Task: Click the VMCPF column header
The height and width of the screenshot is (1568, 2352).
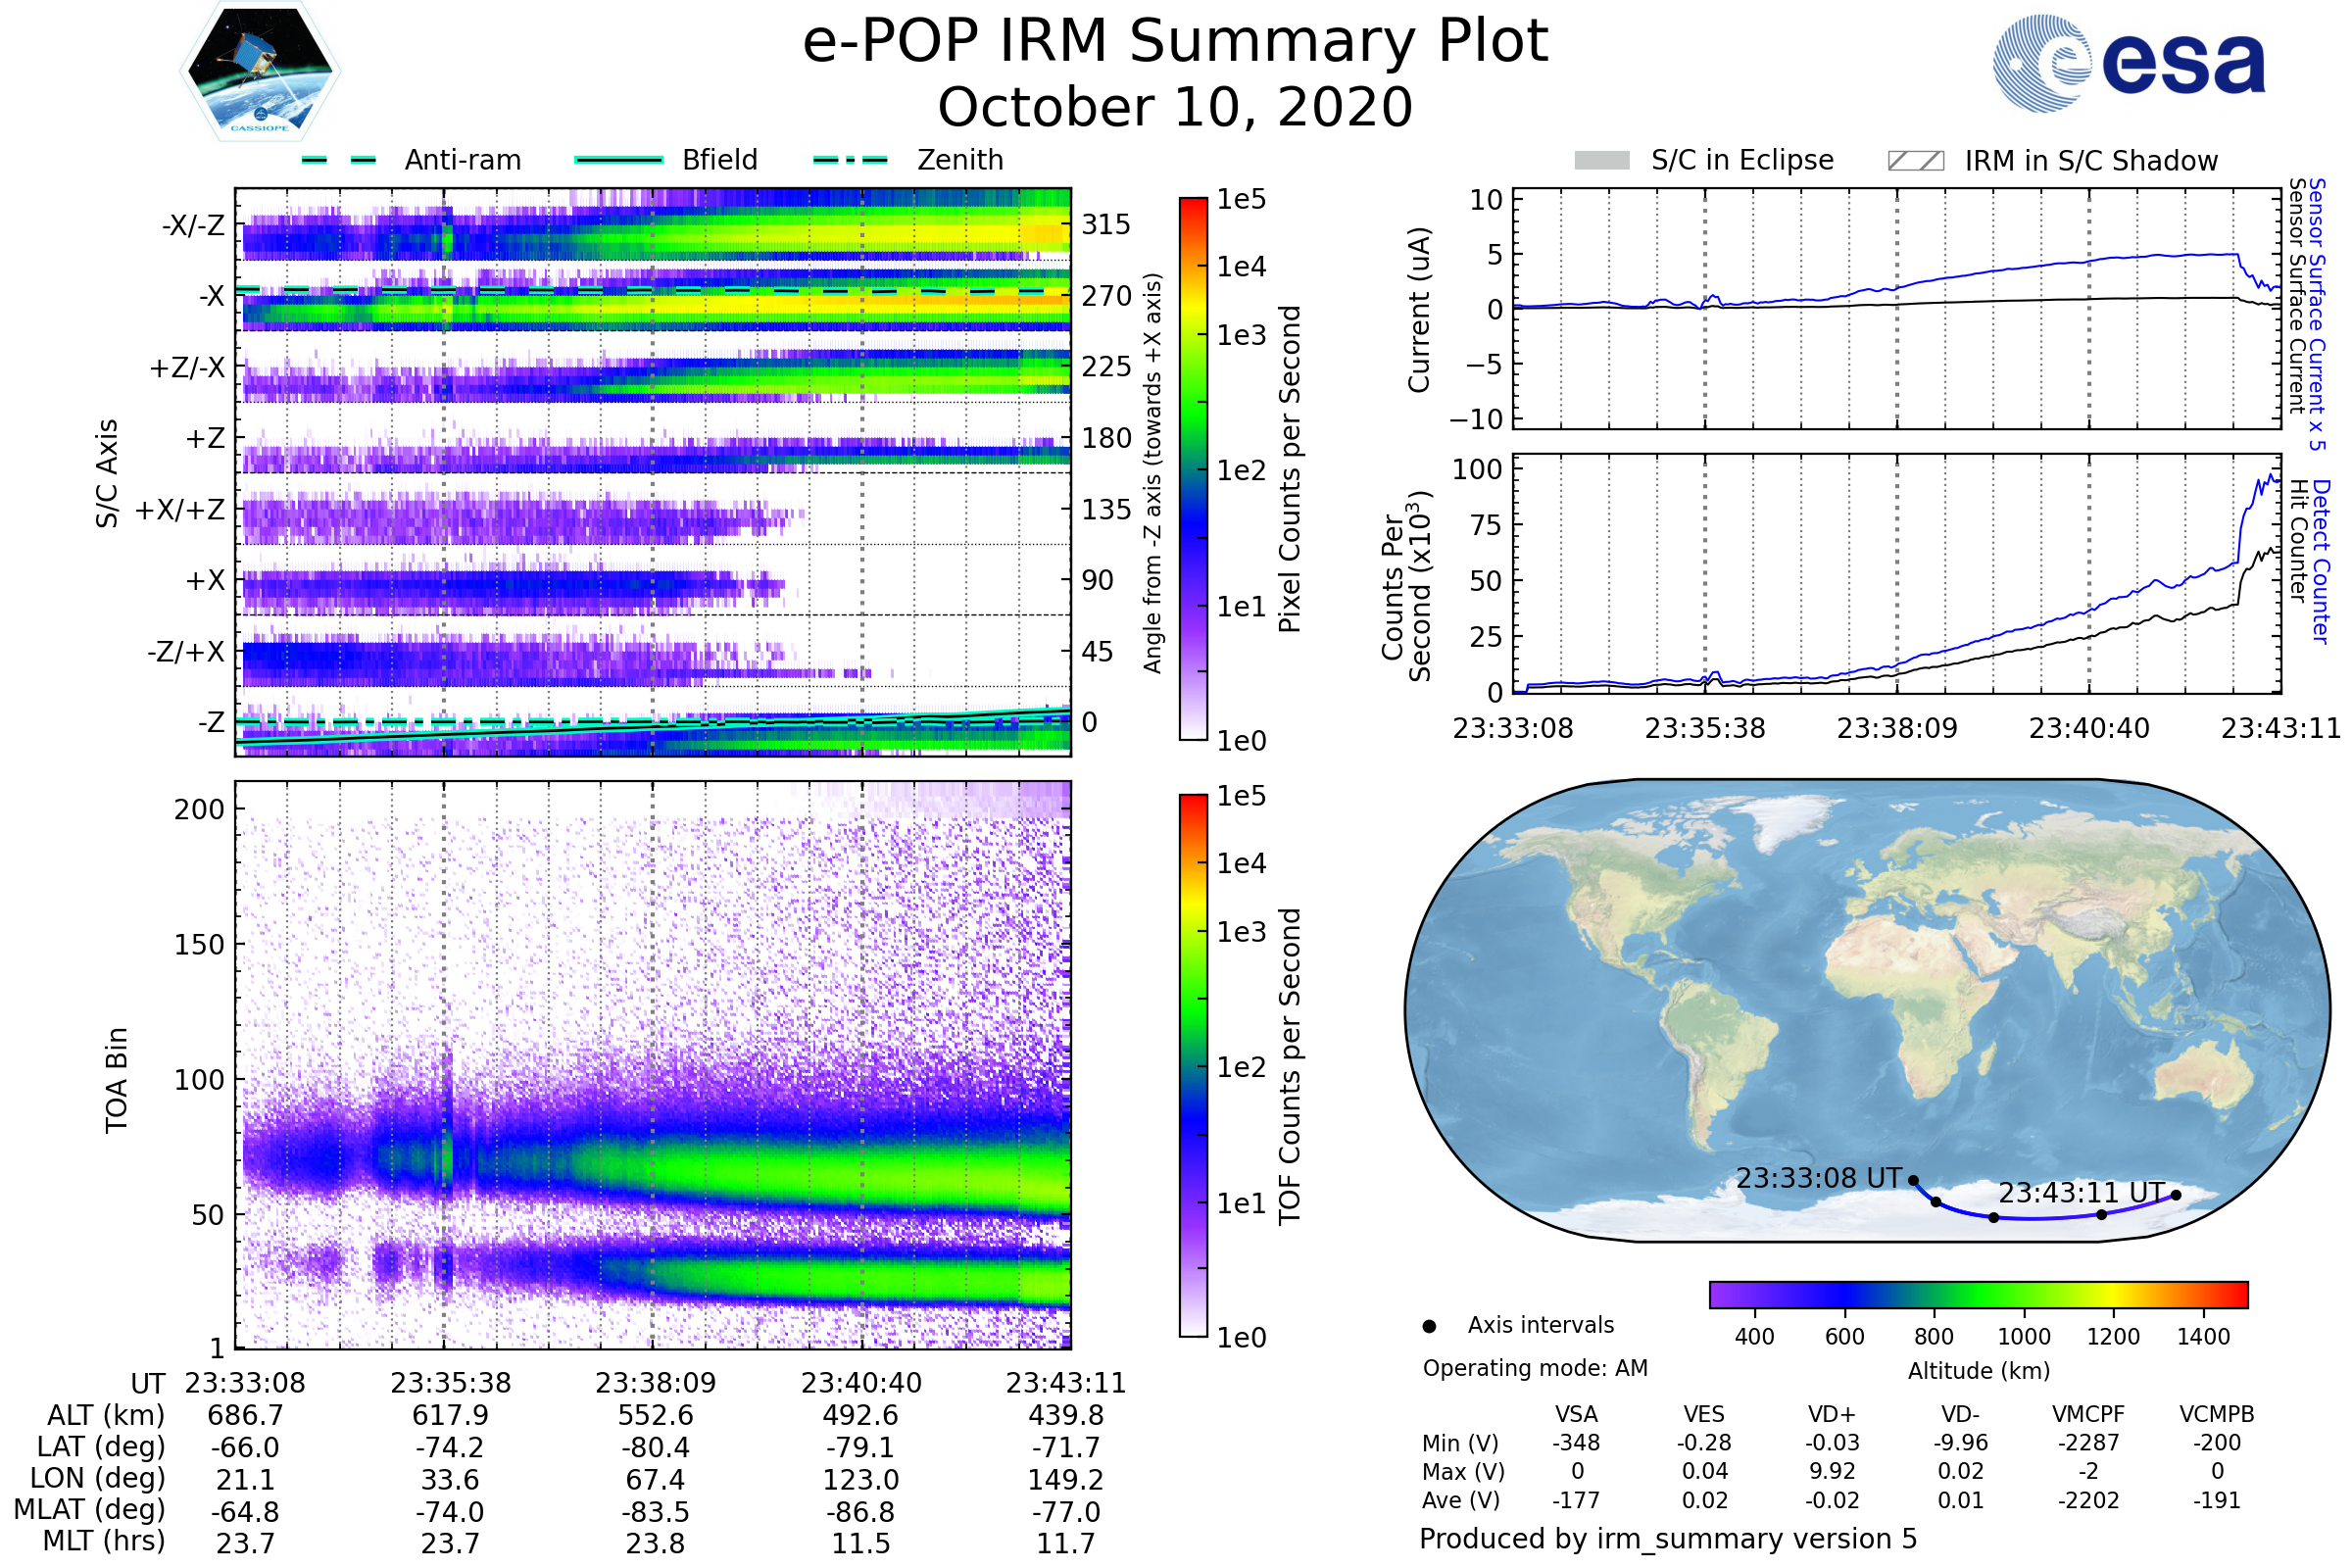Action: [2088, 1414]
